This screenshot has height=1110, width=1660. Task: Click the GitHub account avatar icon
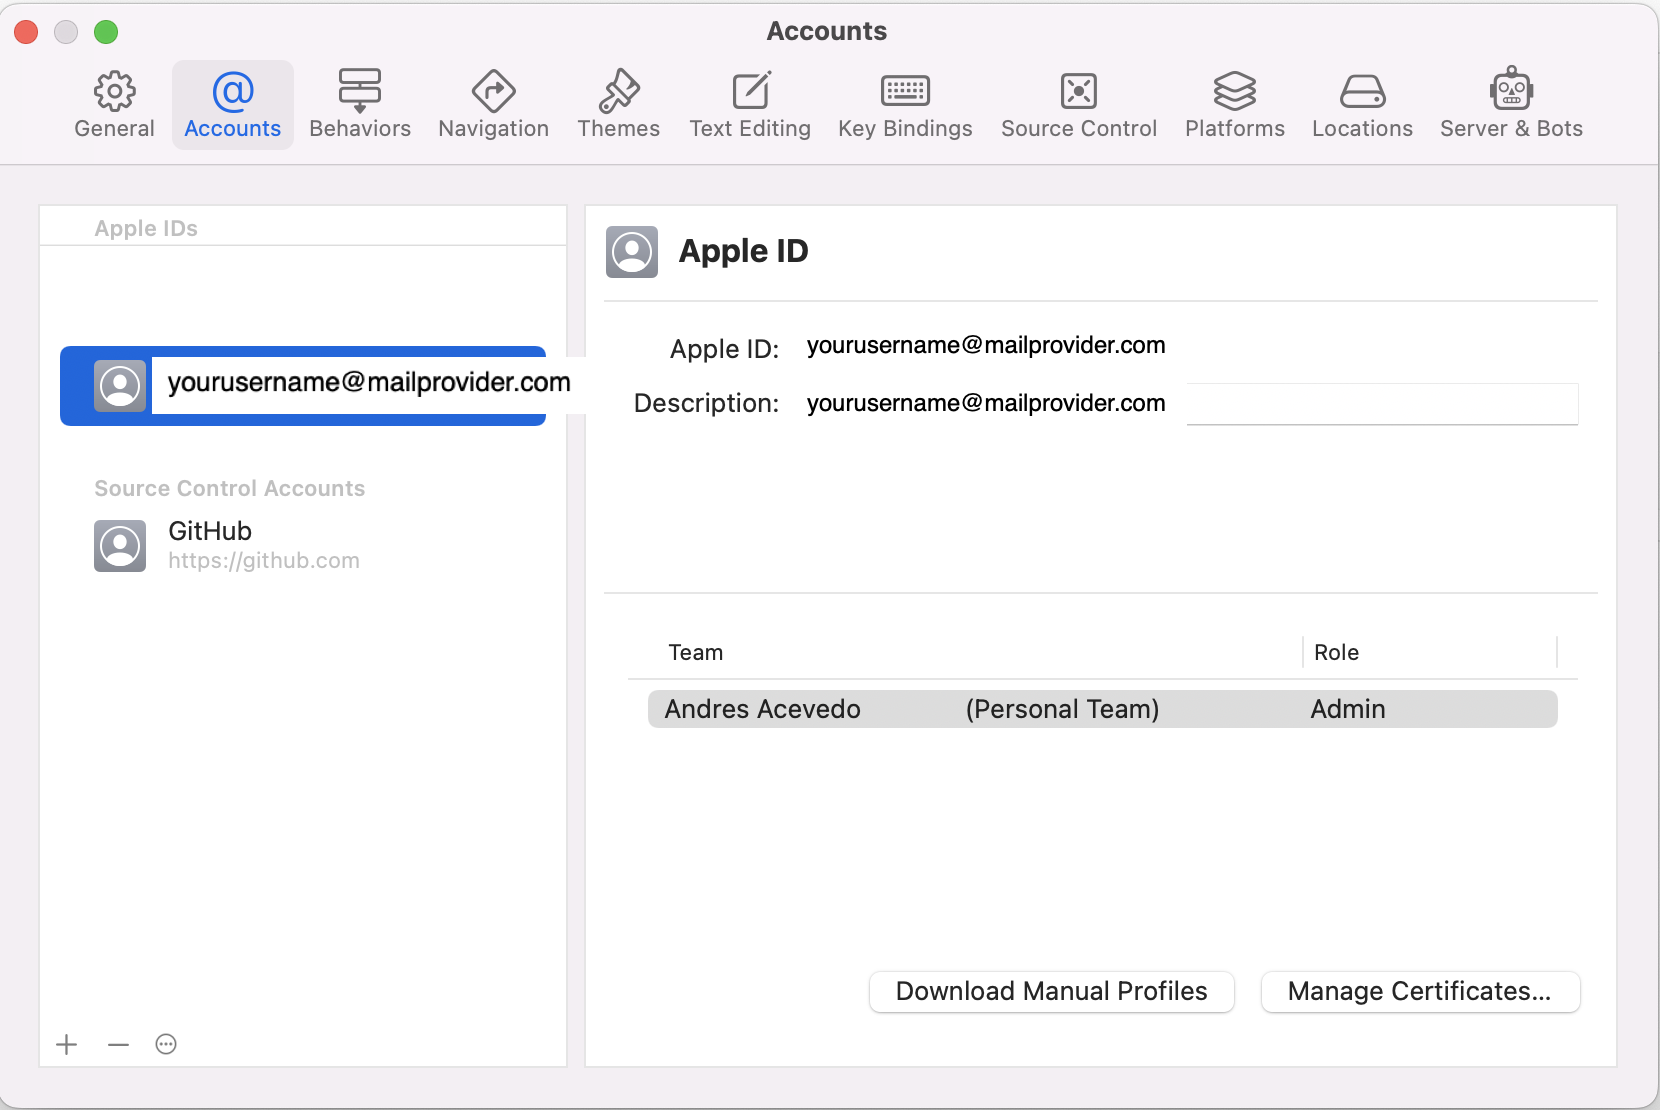pos(120,546)
